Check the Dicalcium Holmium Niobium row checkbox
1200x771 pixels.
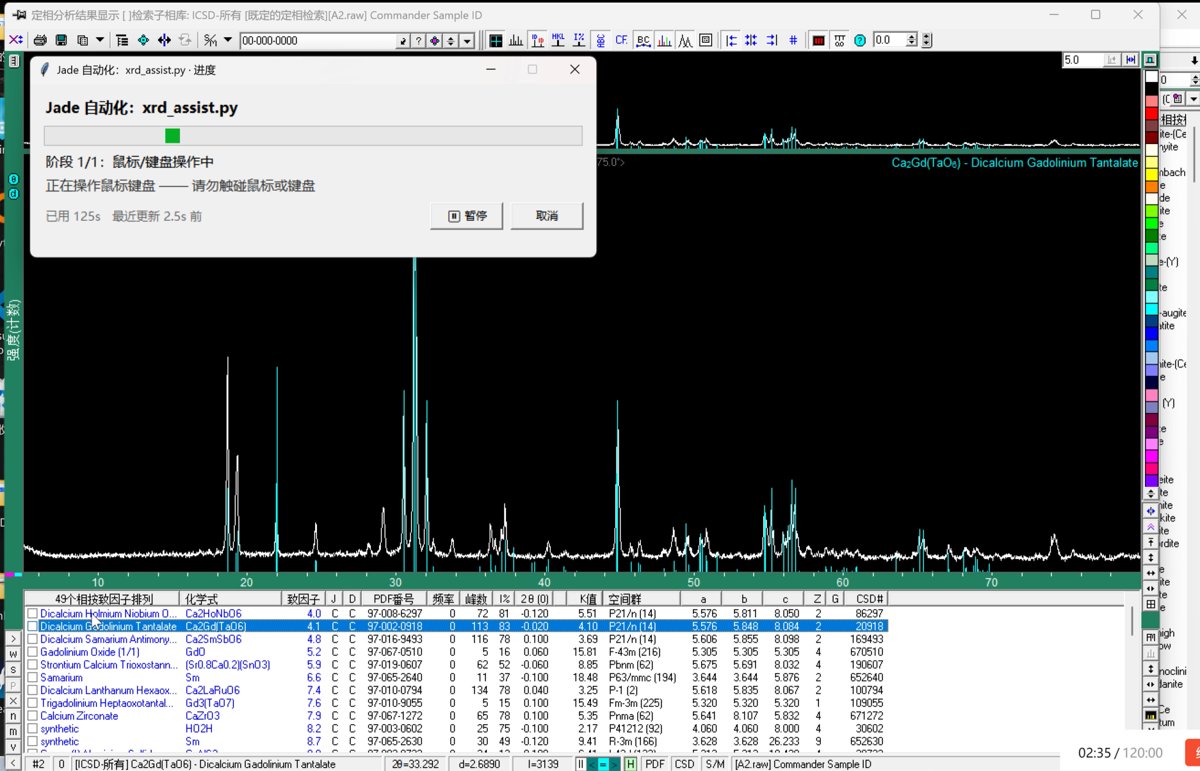coord(33,613)
